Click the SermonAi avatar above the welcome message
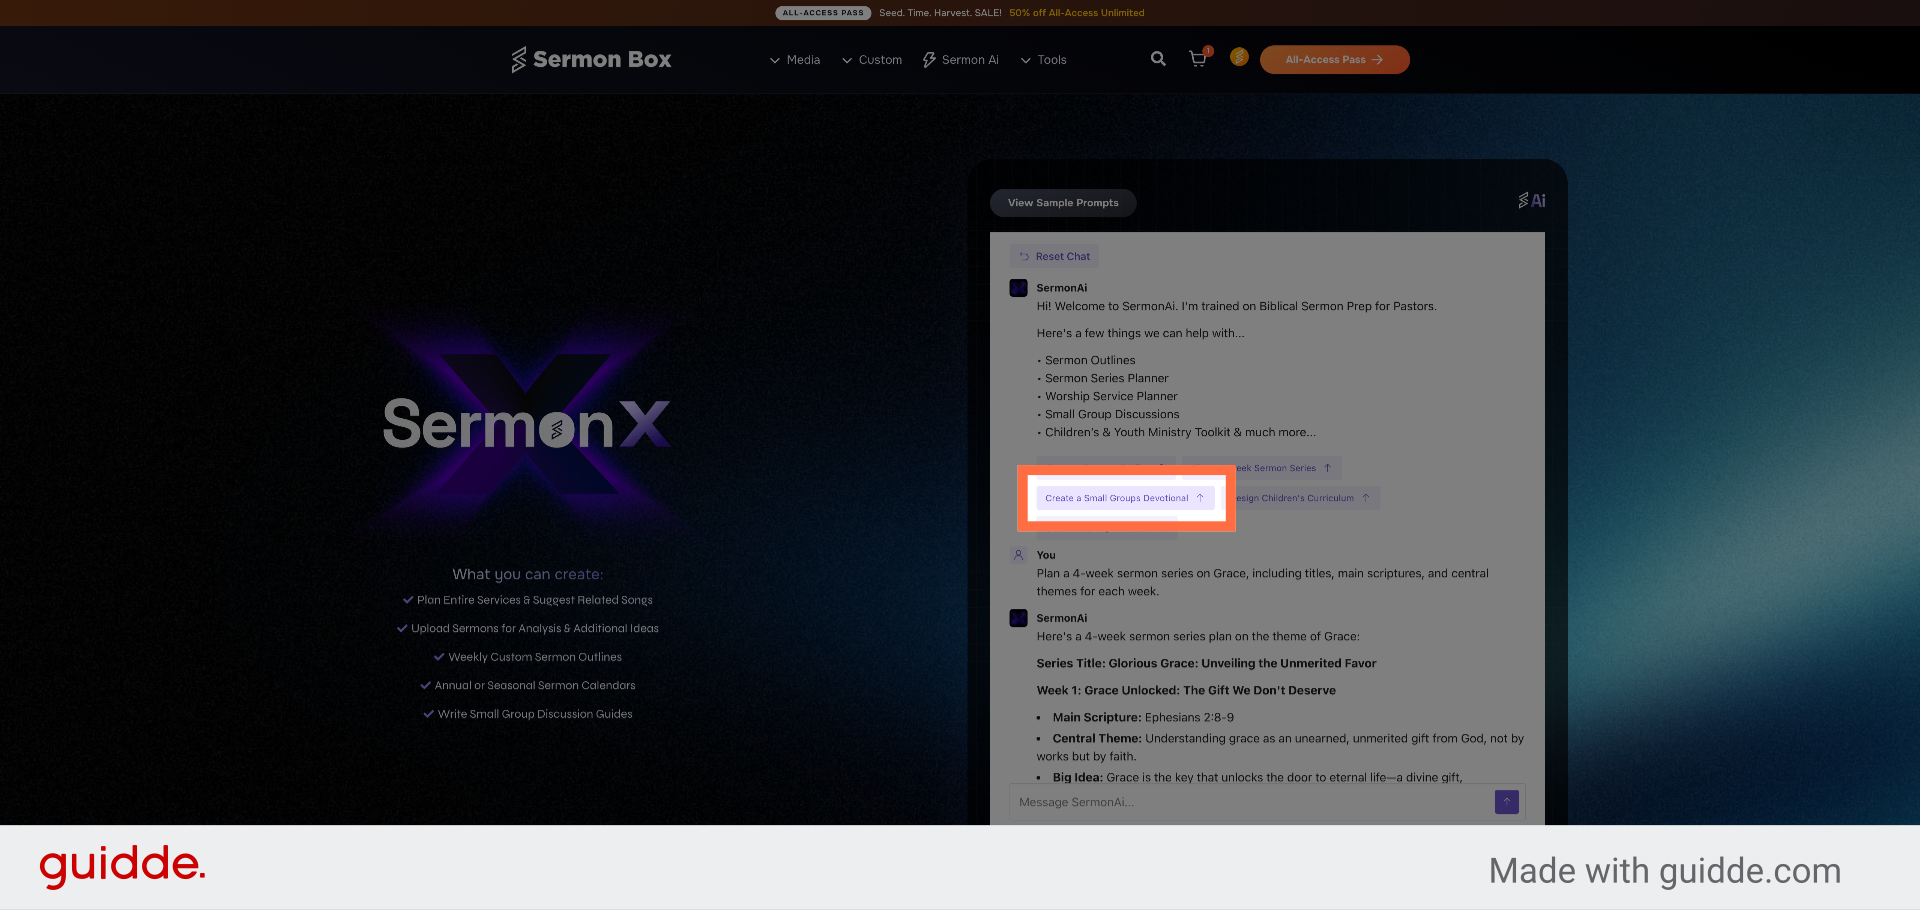 tap(1019, 288)
